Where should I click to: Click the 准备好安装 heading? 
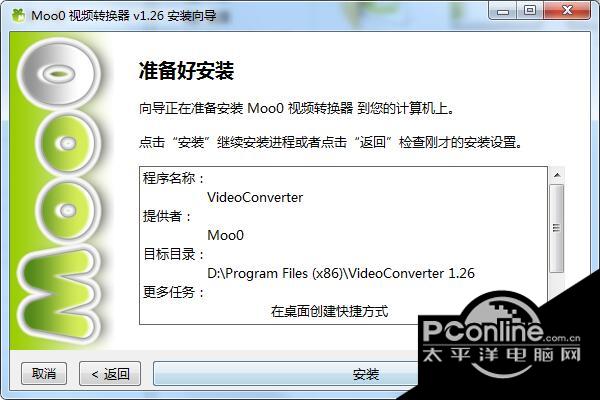click(186, 71)
